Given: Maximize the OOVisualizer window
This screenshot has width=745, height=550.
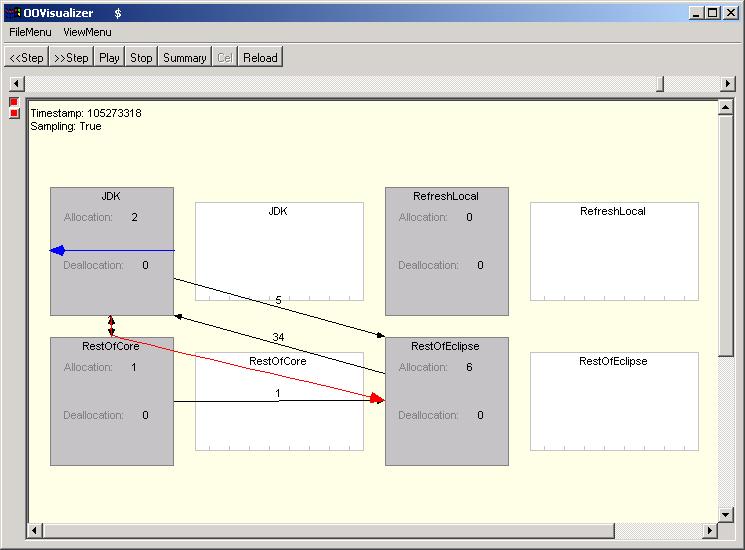Looking at the screenshot, I should tap(712, 13).
